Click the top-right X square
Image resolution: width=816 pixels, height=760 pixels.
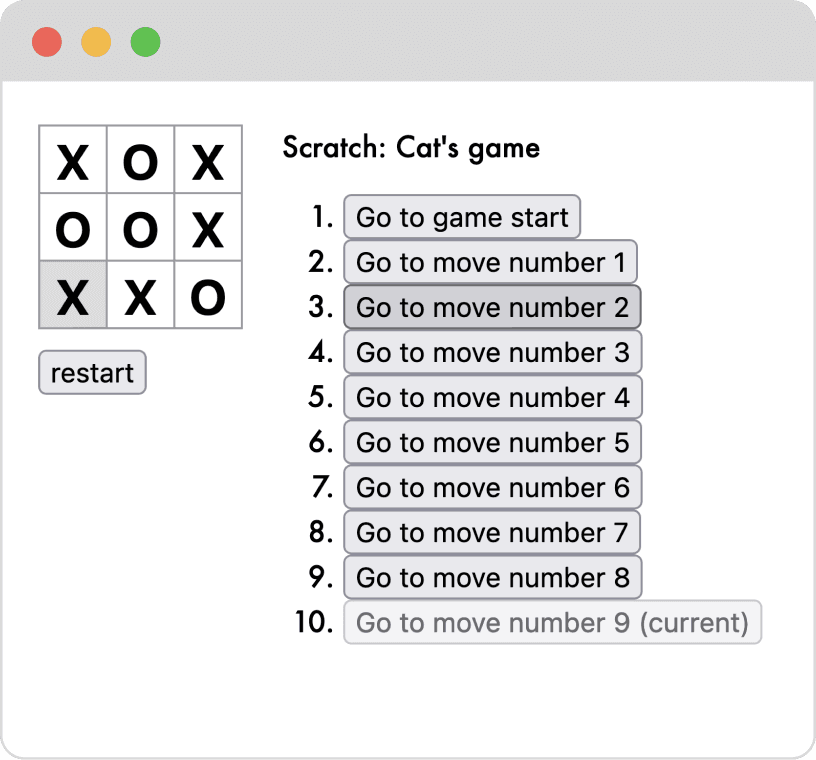[x=208, y=161]
